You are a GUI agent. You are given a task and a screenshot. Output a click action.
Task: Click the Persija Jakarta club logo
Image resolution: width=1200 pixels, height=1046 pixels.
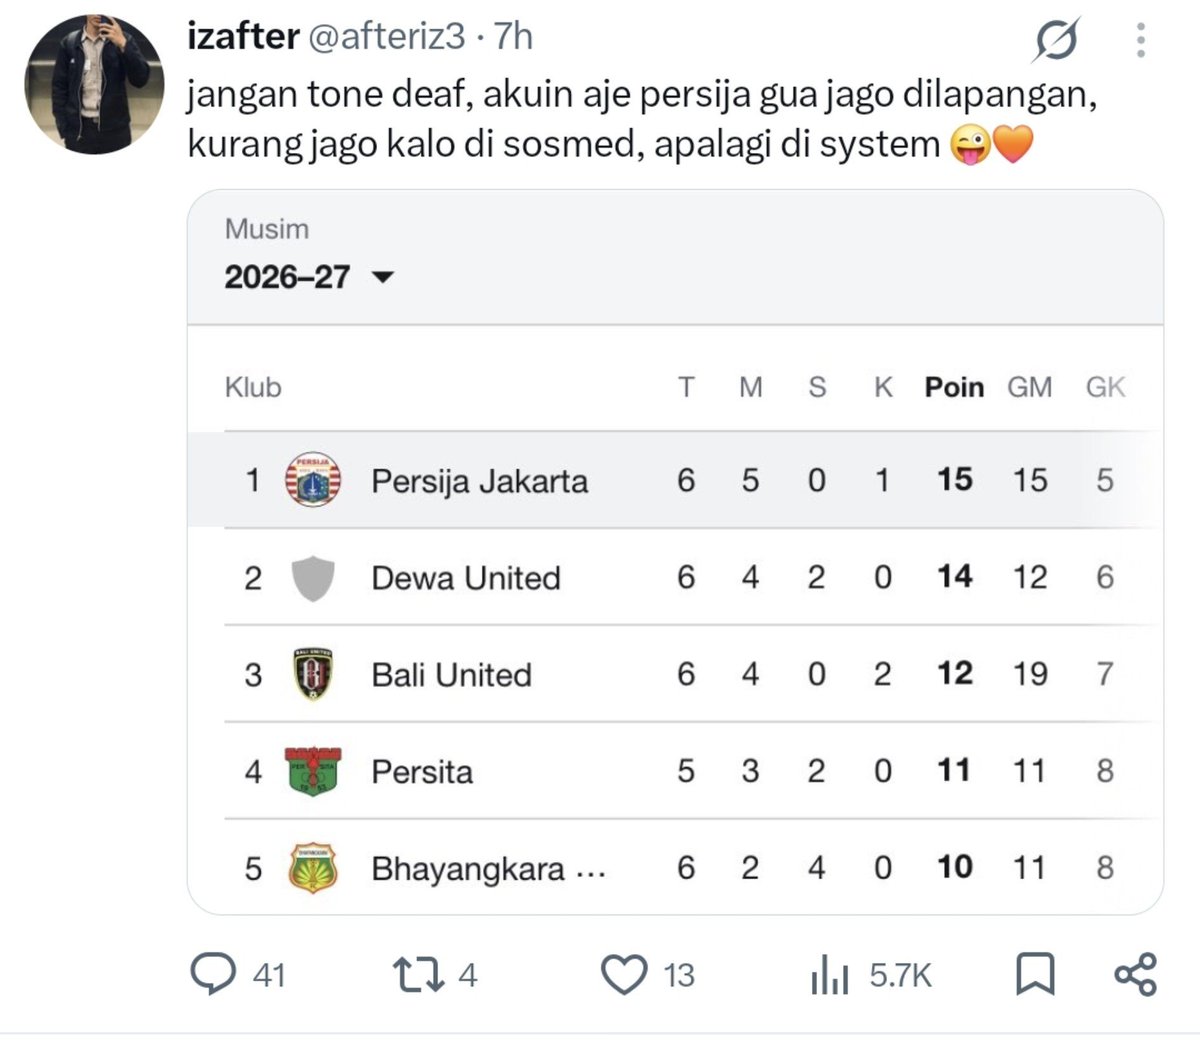pos(313,480)
